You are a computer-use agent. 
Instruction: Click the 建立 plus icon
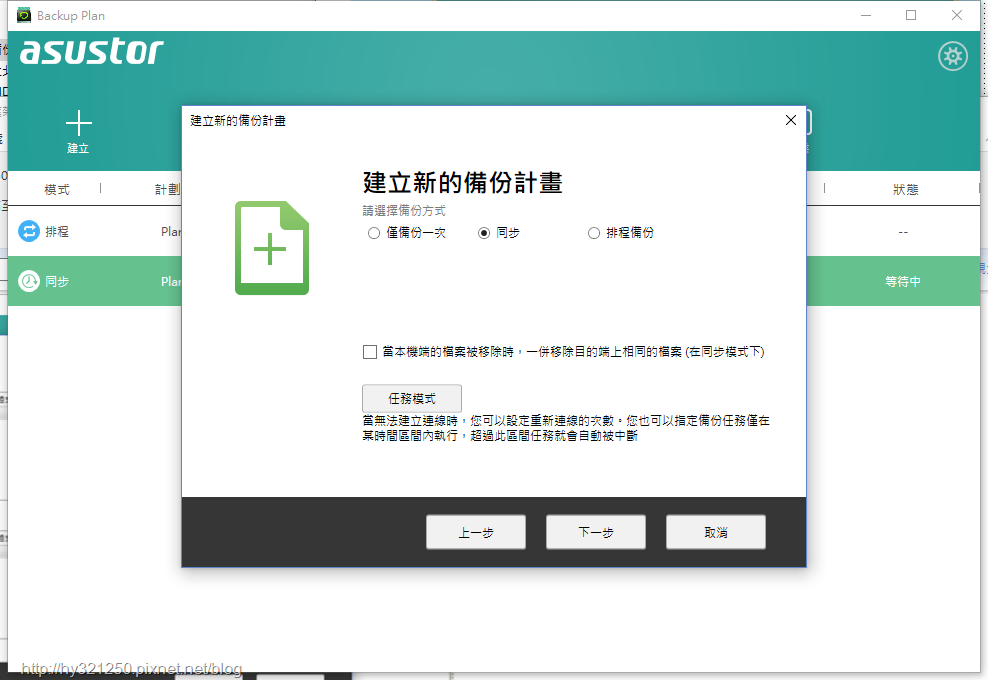click(79, 123)
